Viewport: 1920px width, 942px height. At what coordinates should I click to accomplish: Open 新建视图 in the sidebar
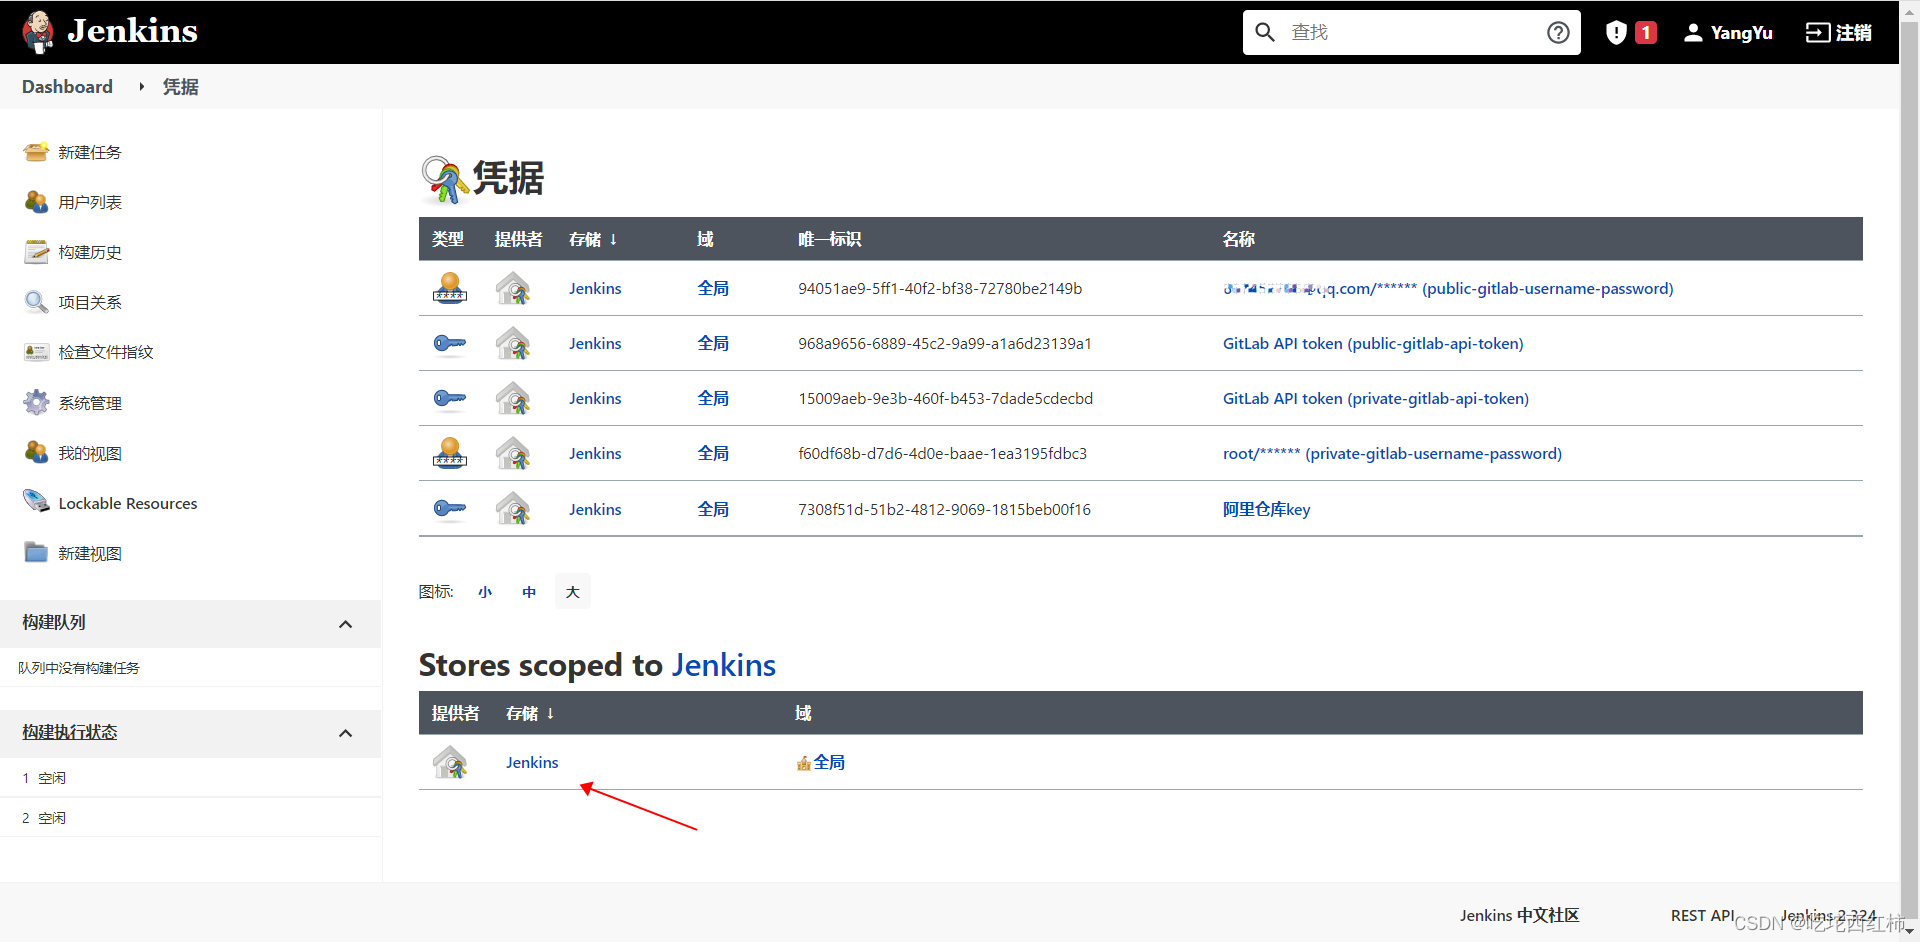click(90, 553)
